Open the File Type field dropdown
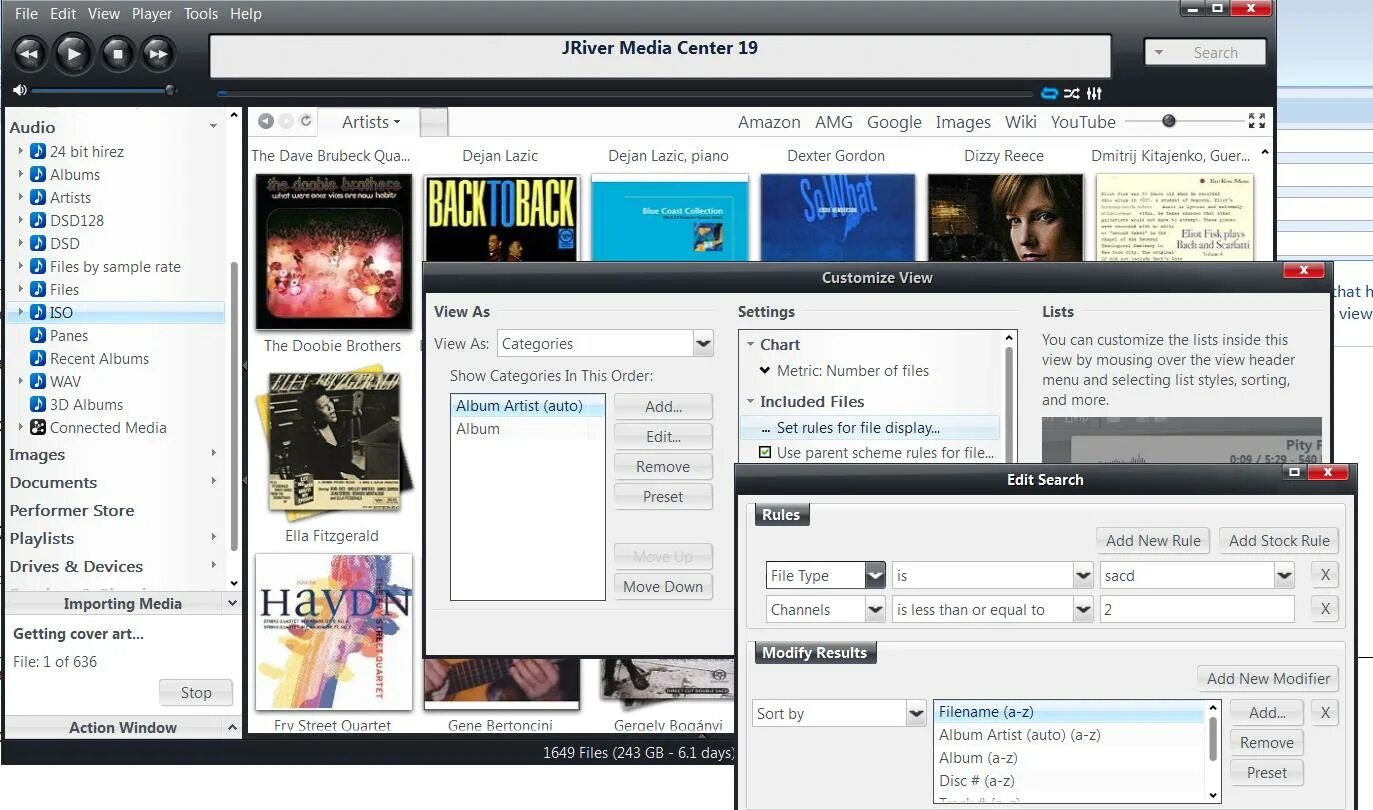1373x810 pixels. coord(875,575)
